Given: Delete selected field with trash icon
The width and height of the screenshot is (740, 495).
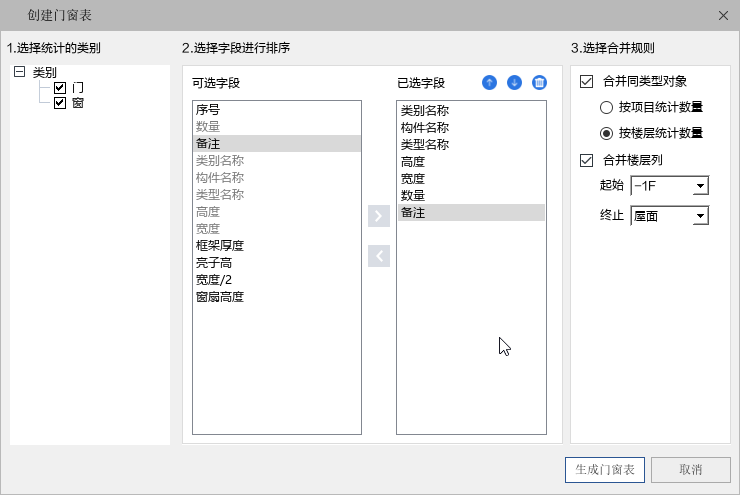Looking at the screenshot, I should [x=539, y=83].
